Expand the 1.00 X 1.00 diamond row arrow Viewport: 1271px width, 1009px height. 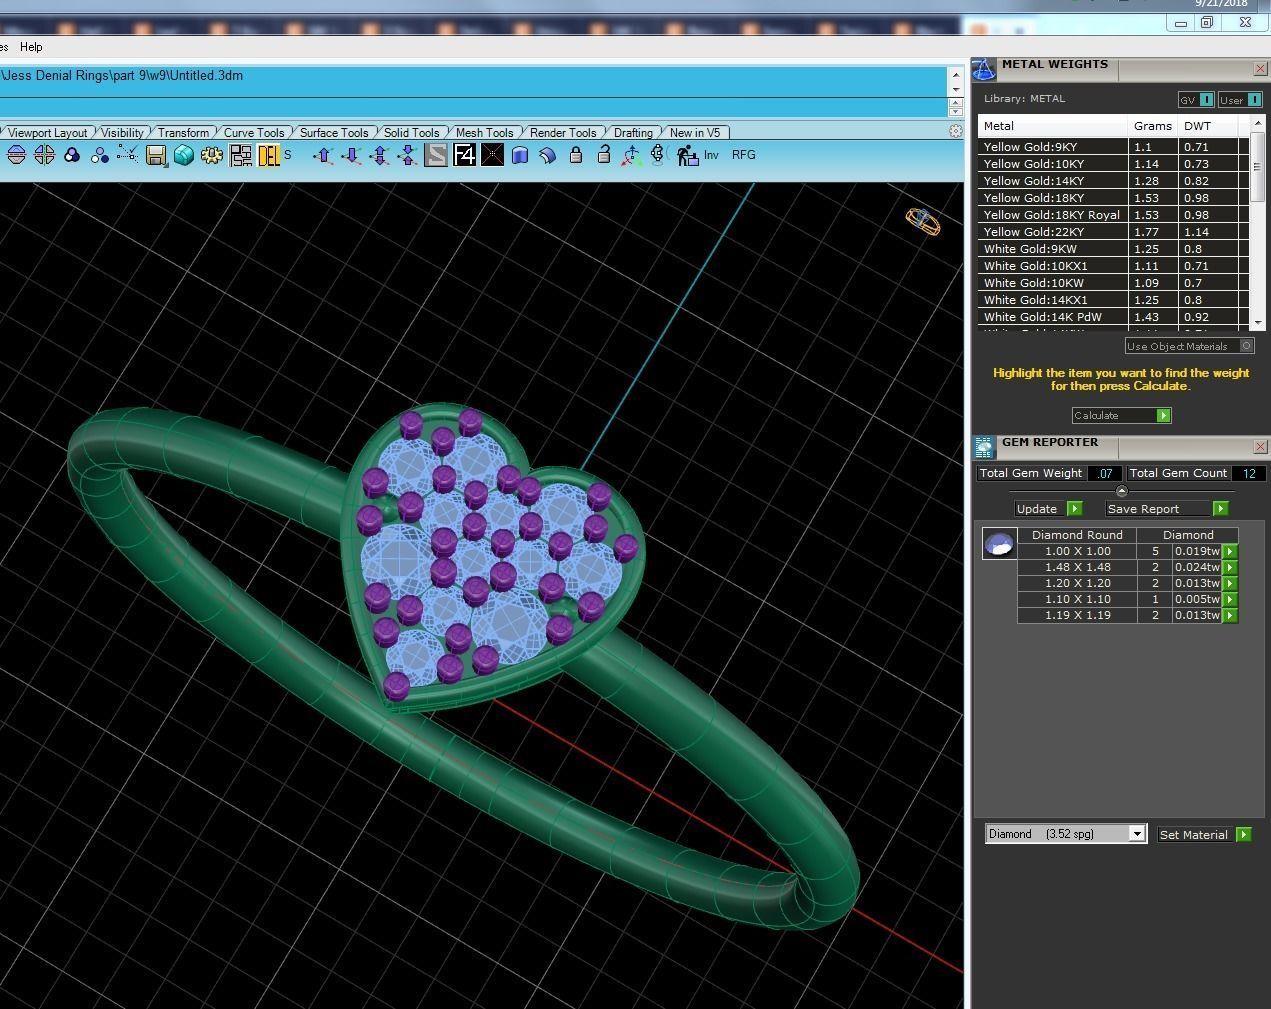click(x=1230, y=551)
